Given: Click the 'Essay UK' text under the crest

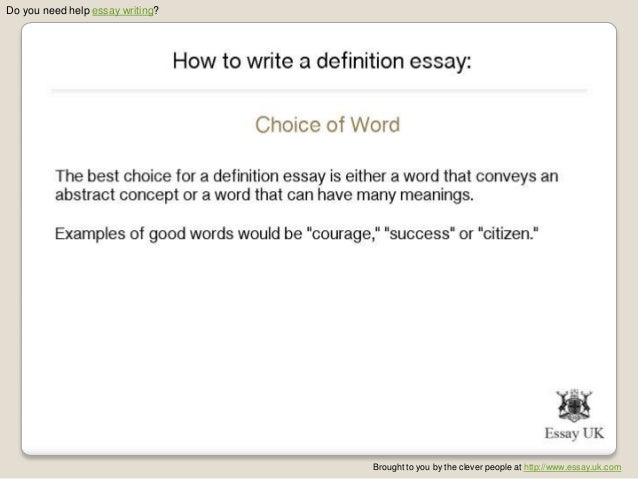Looking at the screenshot, I should (574, 433).
